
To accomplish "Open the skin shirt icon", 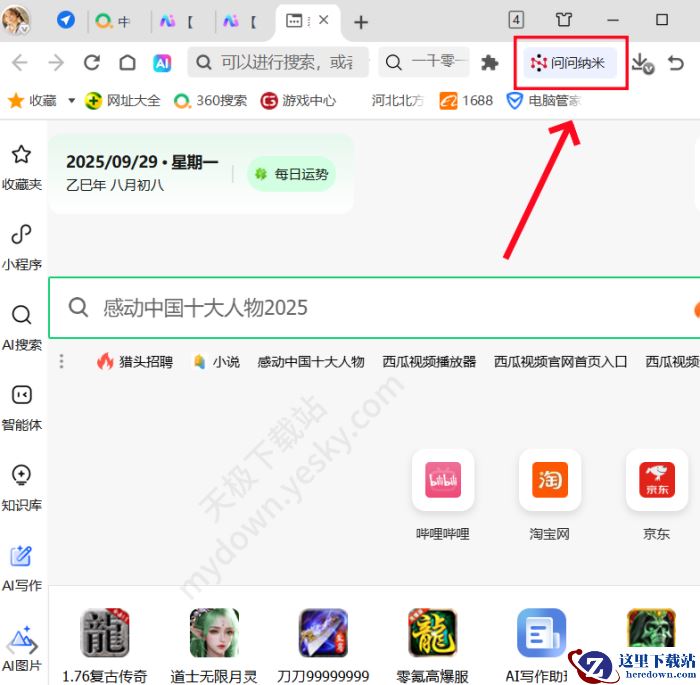I will (563, 20).
